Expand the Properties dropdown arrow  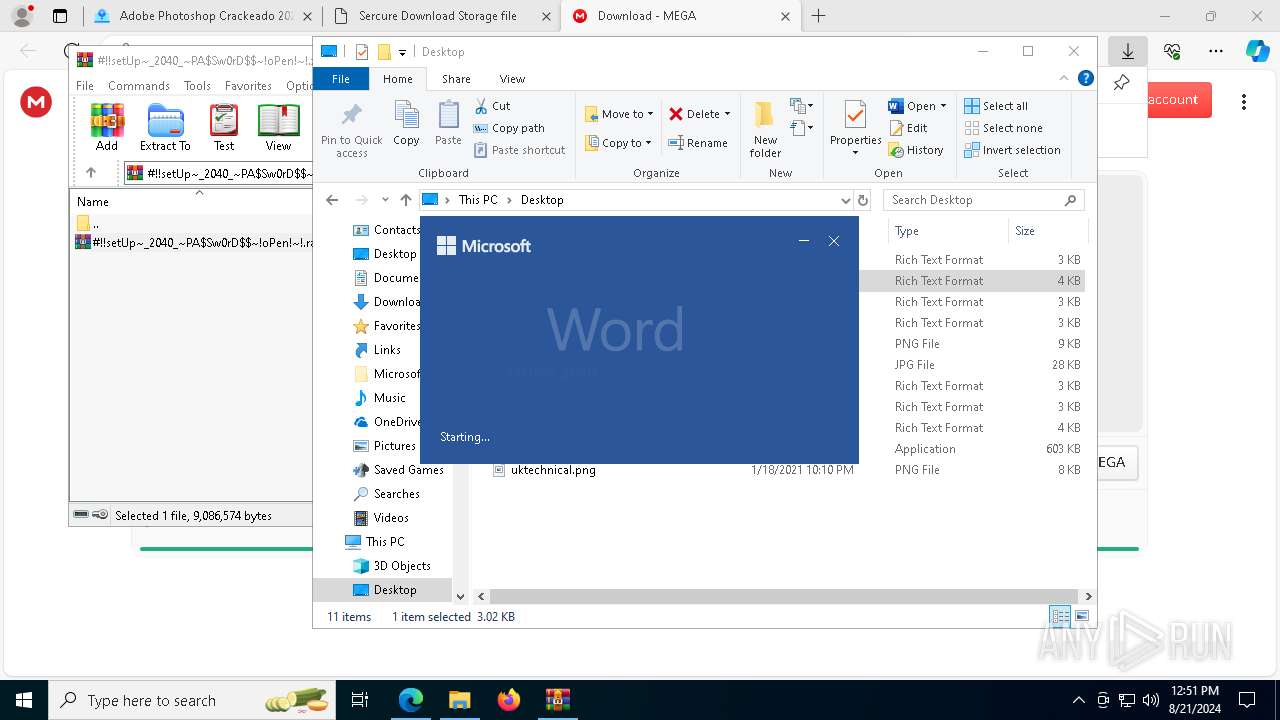coord(855,153)
